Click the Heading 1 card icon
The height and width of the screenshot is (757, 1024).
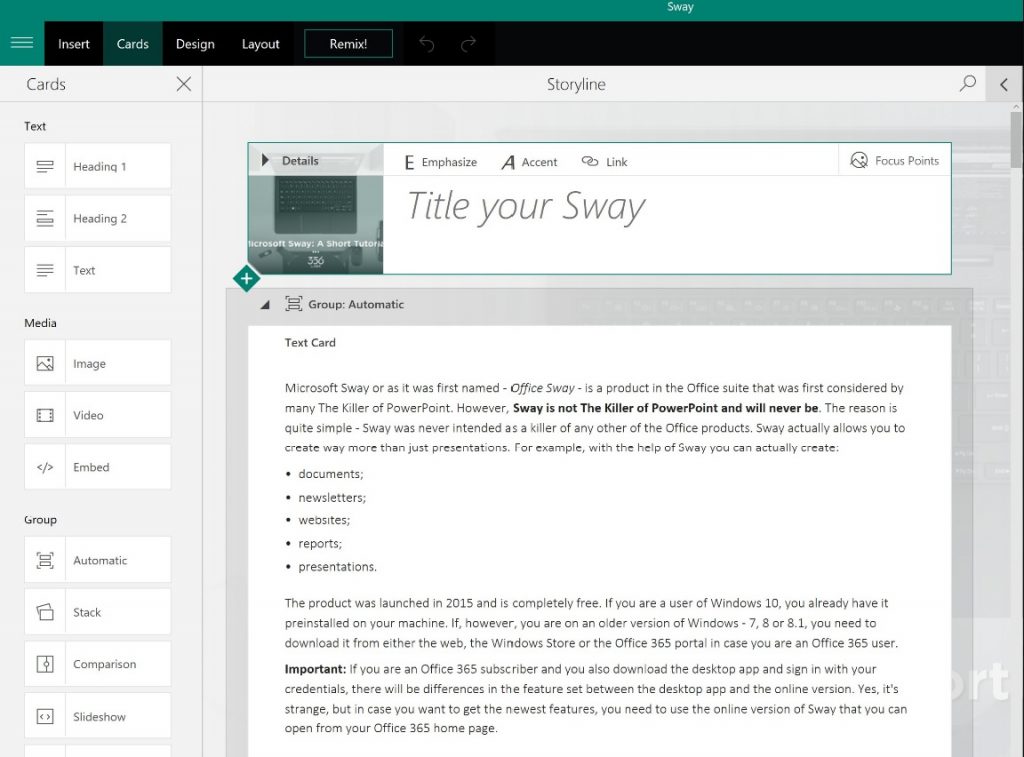[45, 167]
